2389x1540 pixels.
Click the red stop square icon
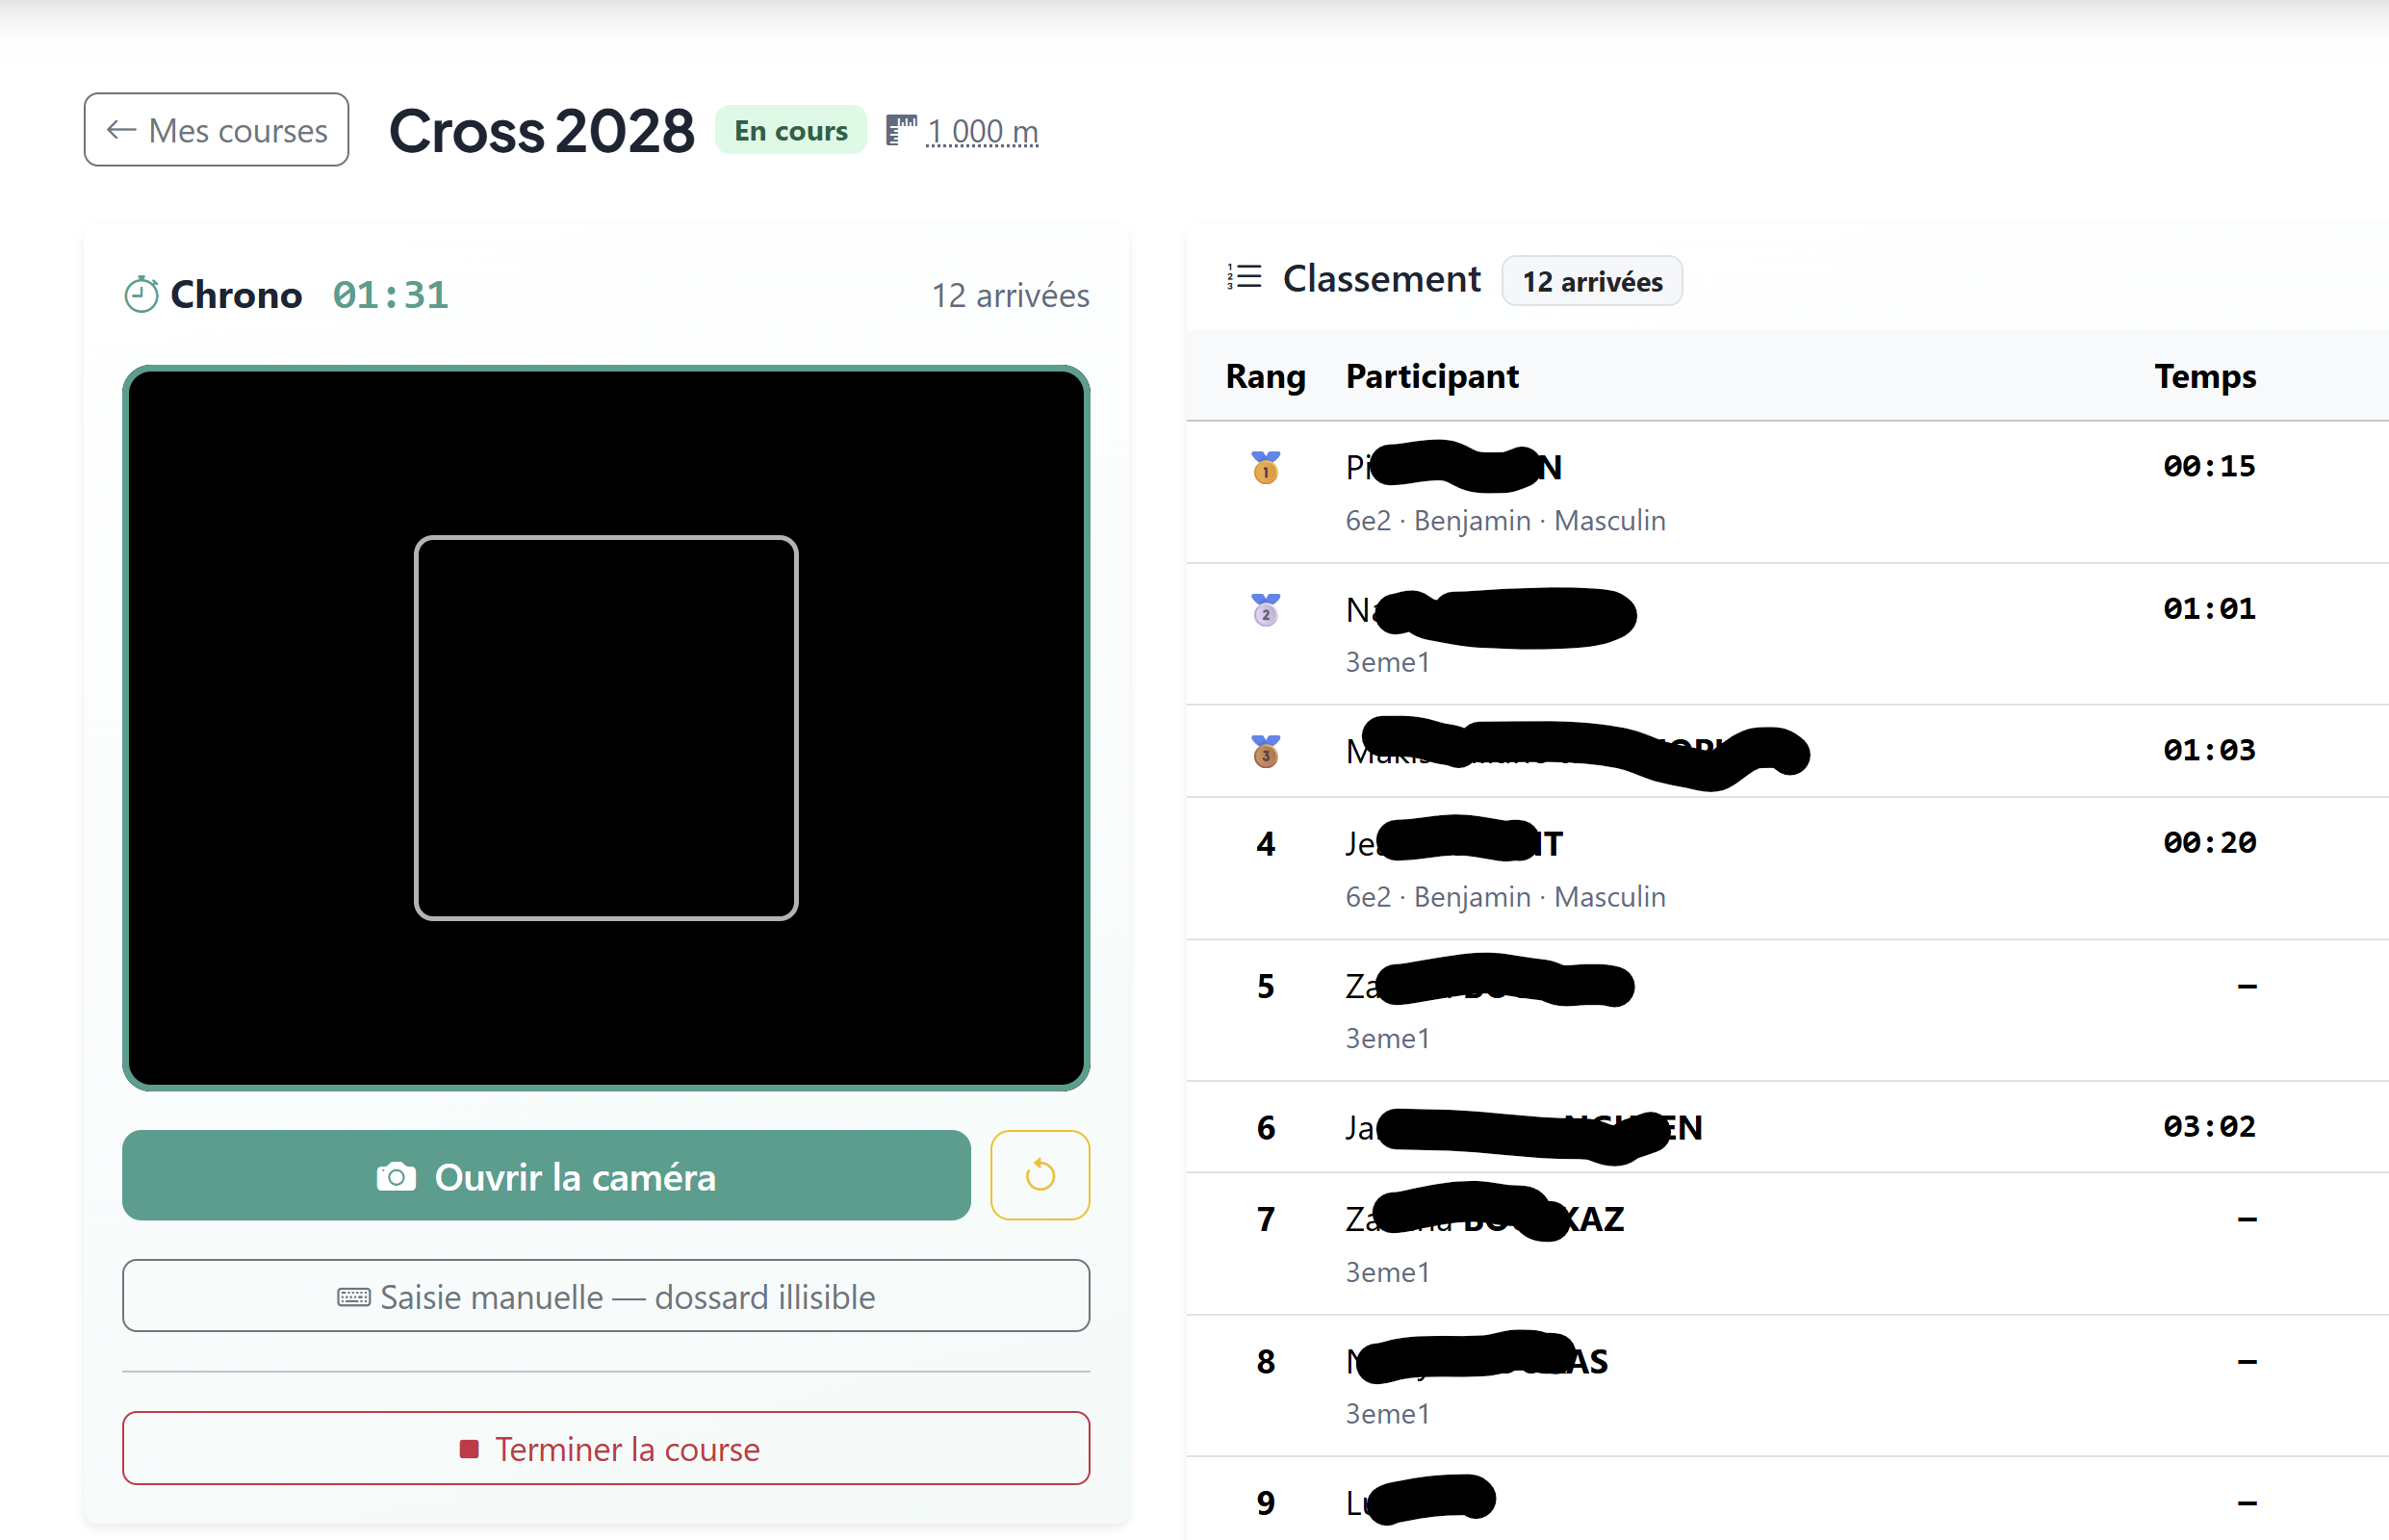468,1449
